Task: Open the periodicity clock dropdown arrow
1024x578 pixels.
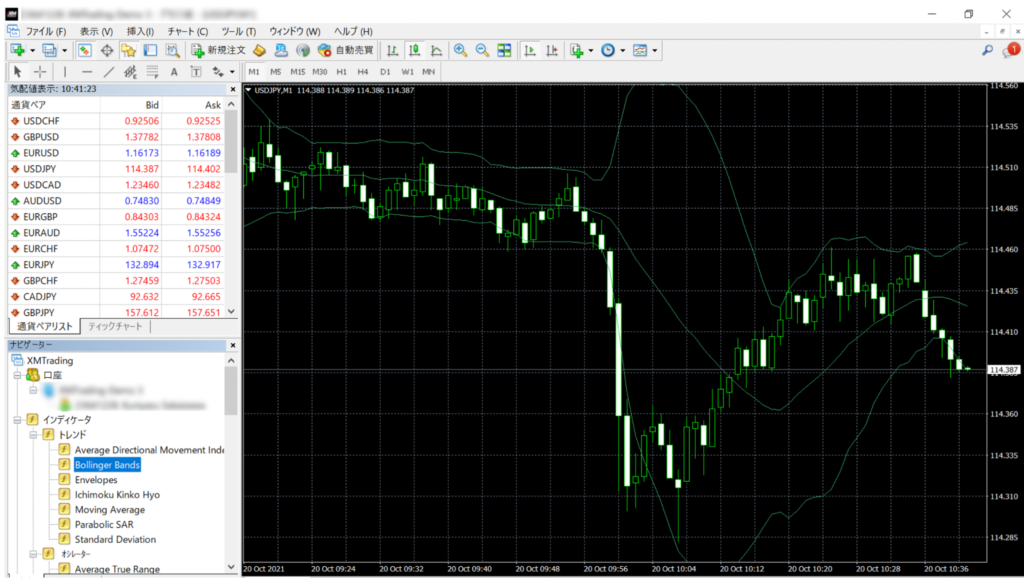Action: (623, 50)
